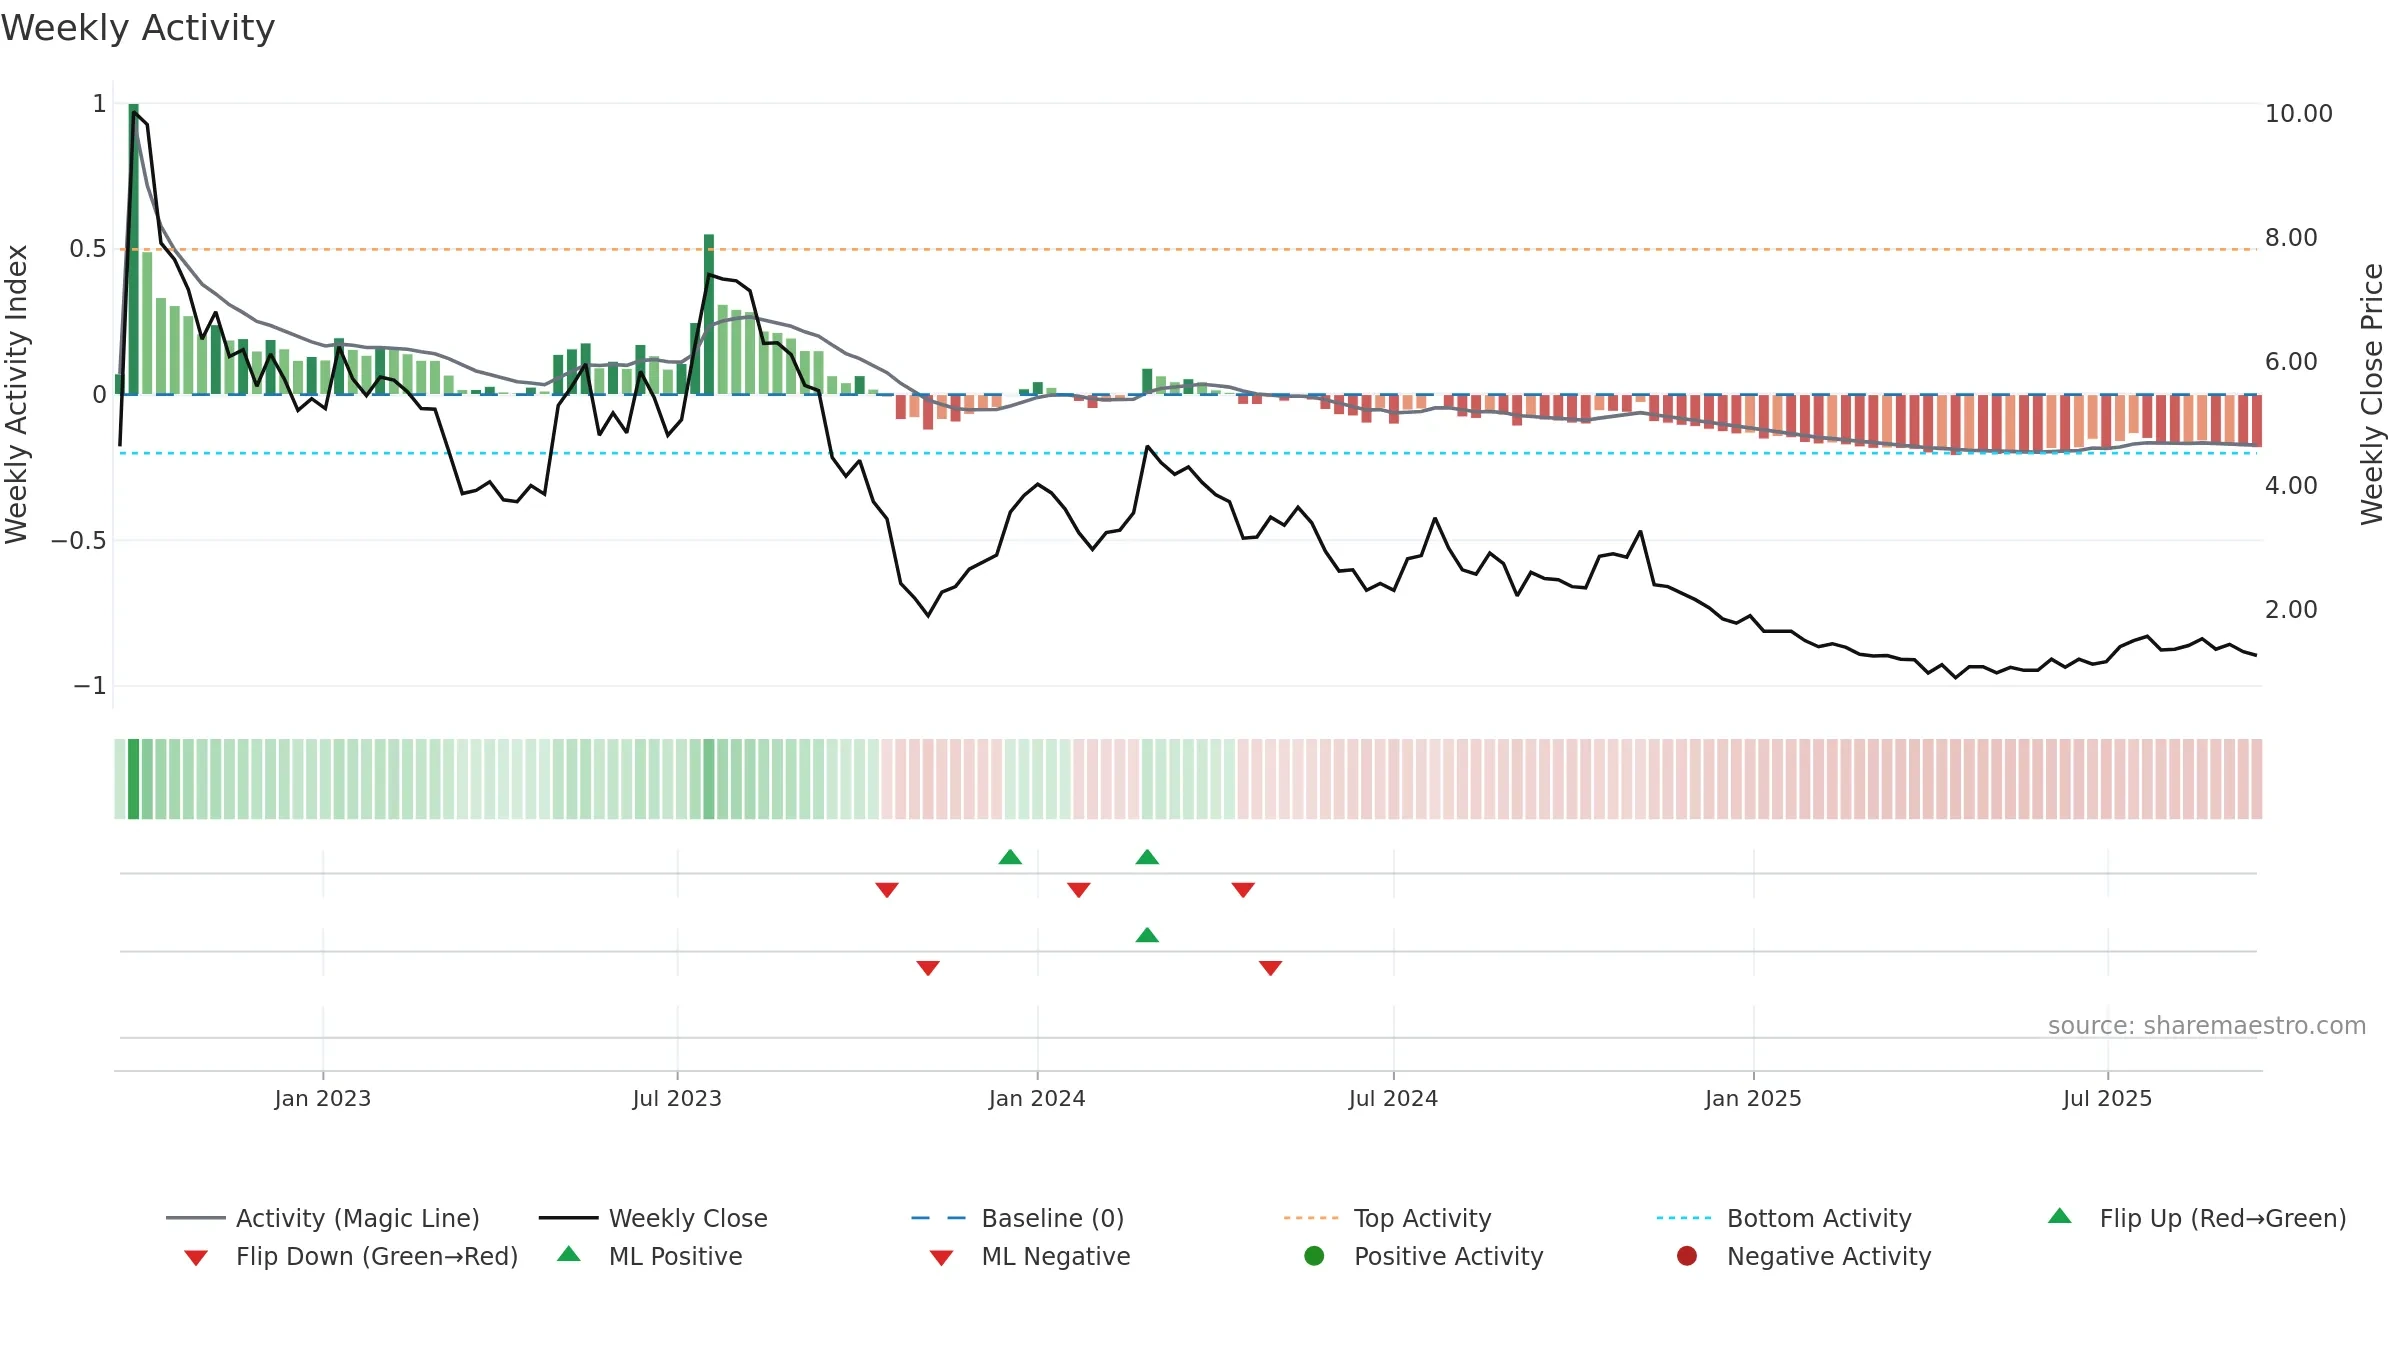This screenshot has height=1350, width=2400.
Task: Click the source: sharemaestro.com text
Action: pos(2207,1026)
